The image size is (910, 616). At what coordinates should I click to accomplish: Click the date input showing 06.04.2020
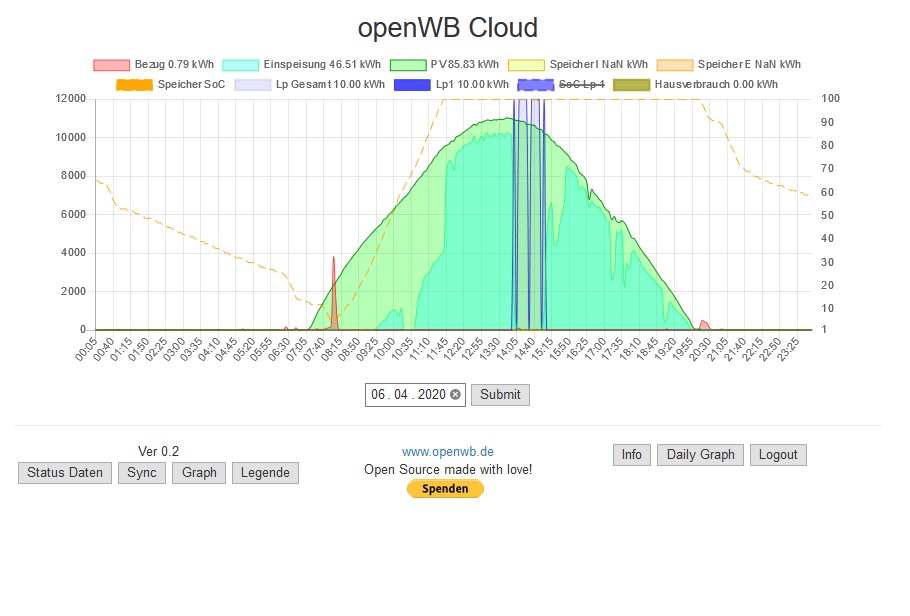tap(415, 395)
